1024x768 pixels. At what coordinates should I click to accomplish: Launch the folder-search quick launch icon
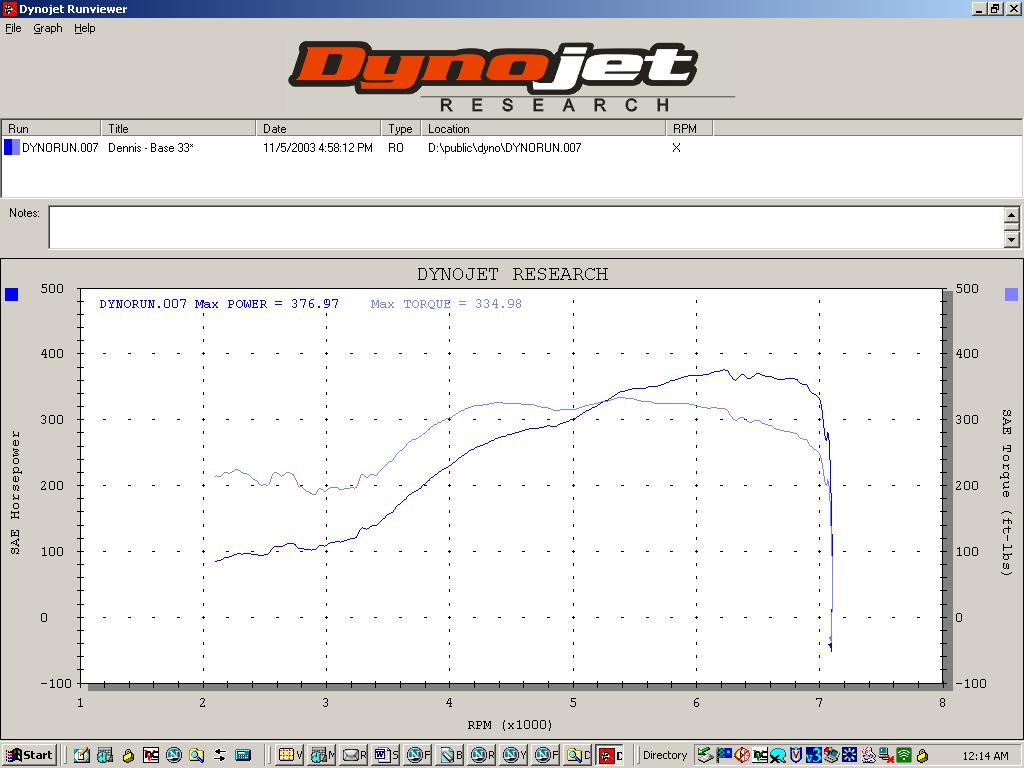(197, 756)
